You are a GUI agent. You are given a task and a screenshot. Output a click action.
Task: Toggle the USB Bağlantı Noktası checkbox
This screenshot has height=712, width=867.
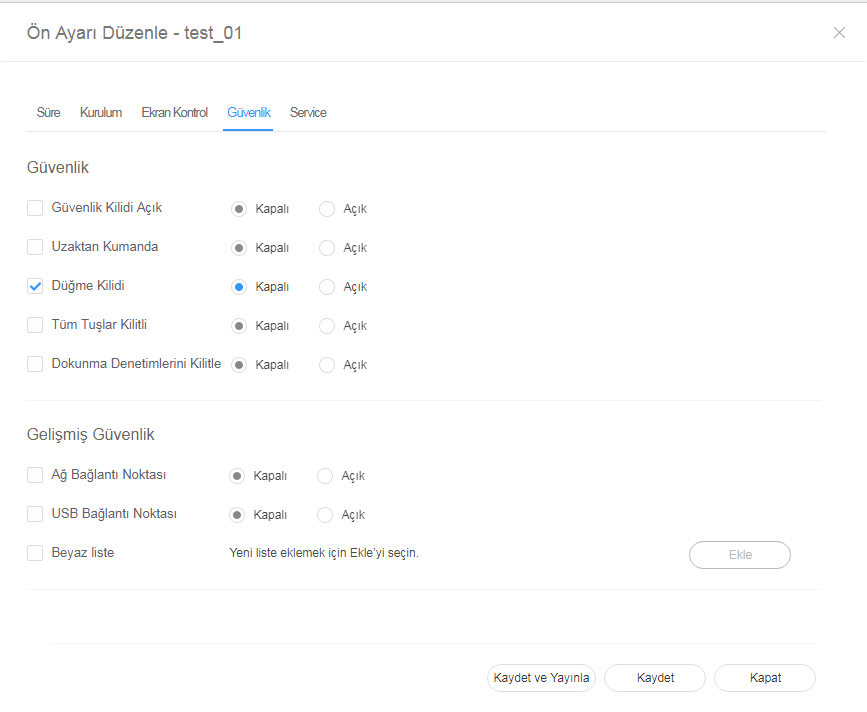[x=35, y=514]
